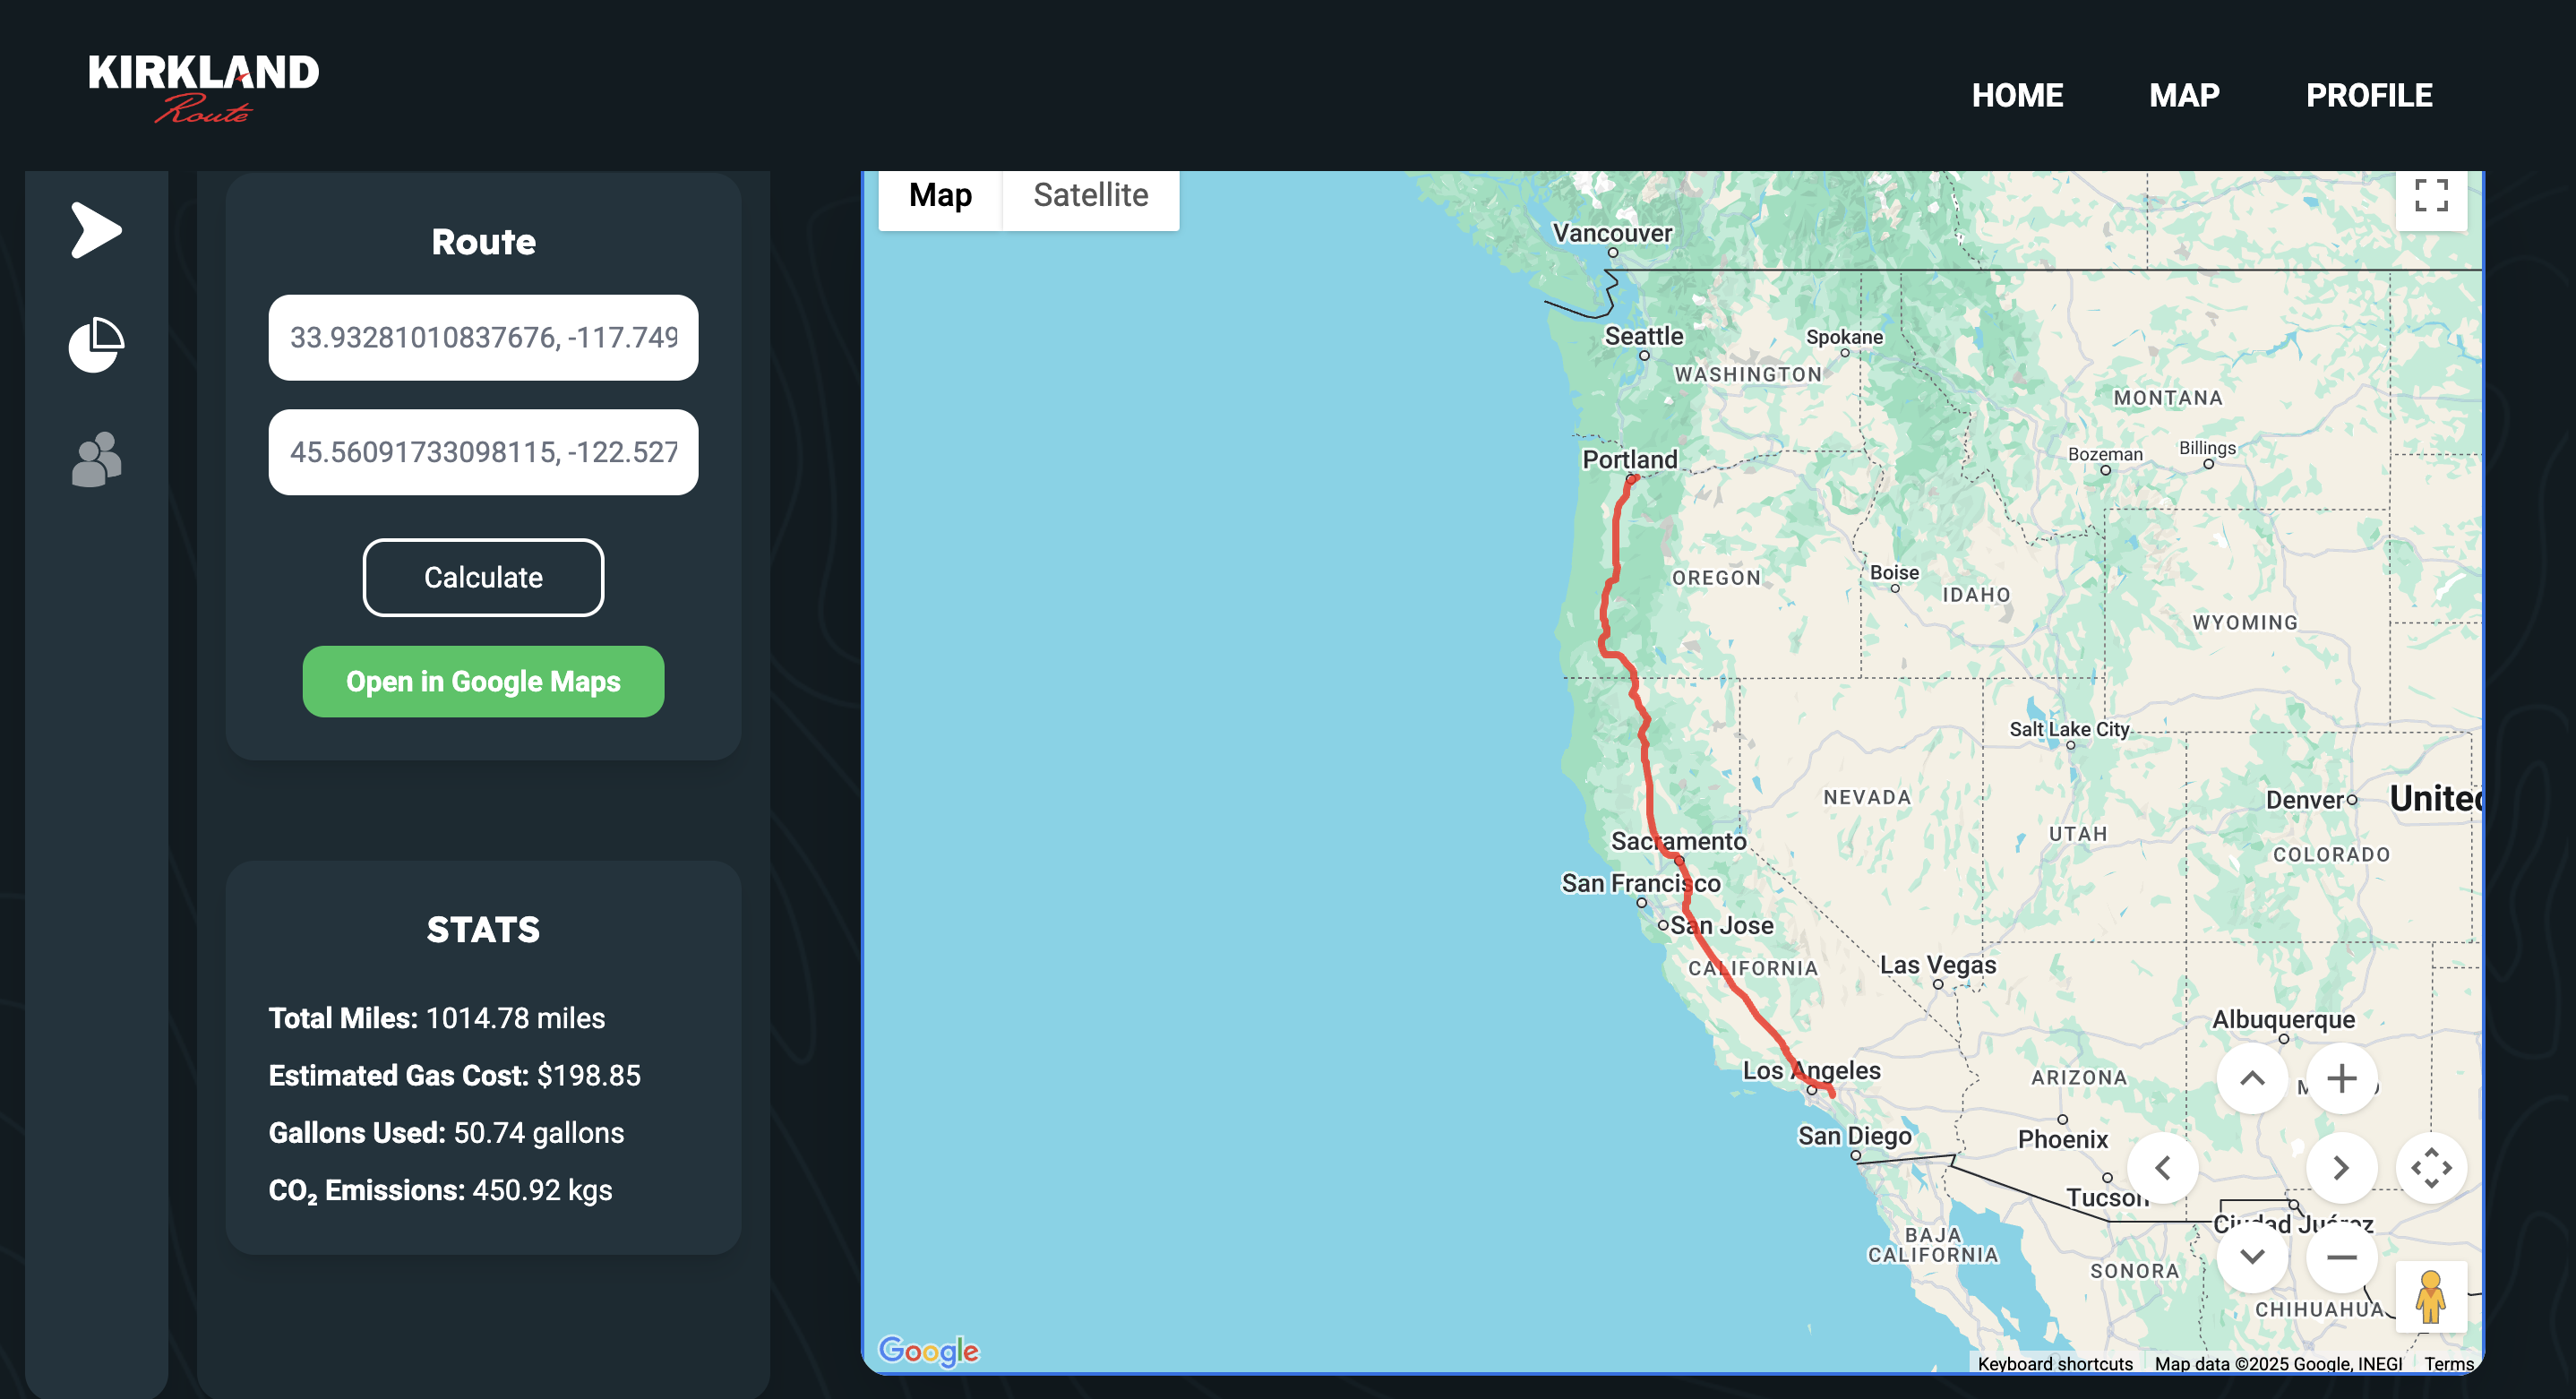2576x1399 pixels.
Task: Click the route arrow sidebar icon
Action: (96, 230)
